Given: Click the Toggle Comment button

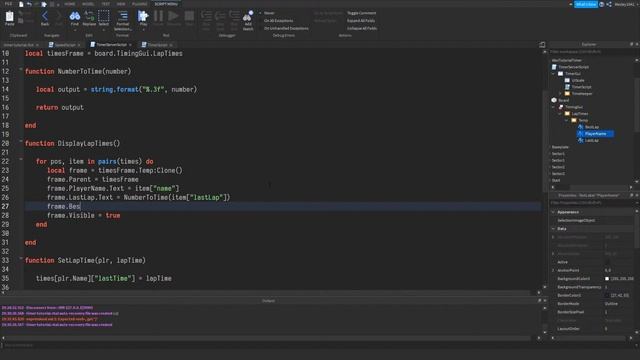Looking at the screenshot, I should 362,13.
